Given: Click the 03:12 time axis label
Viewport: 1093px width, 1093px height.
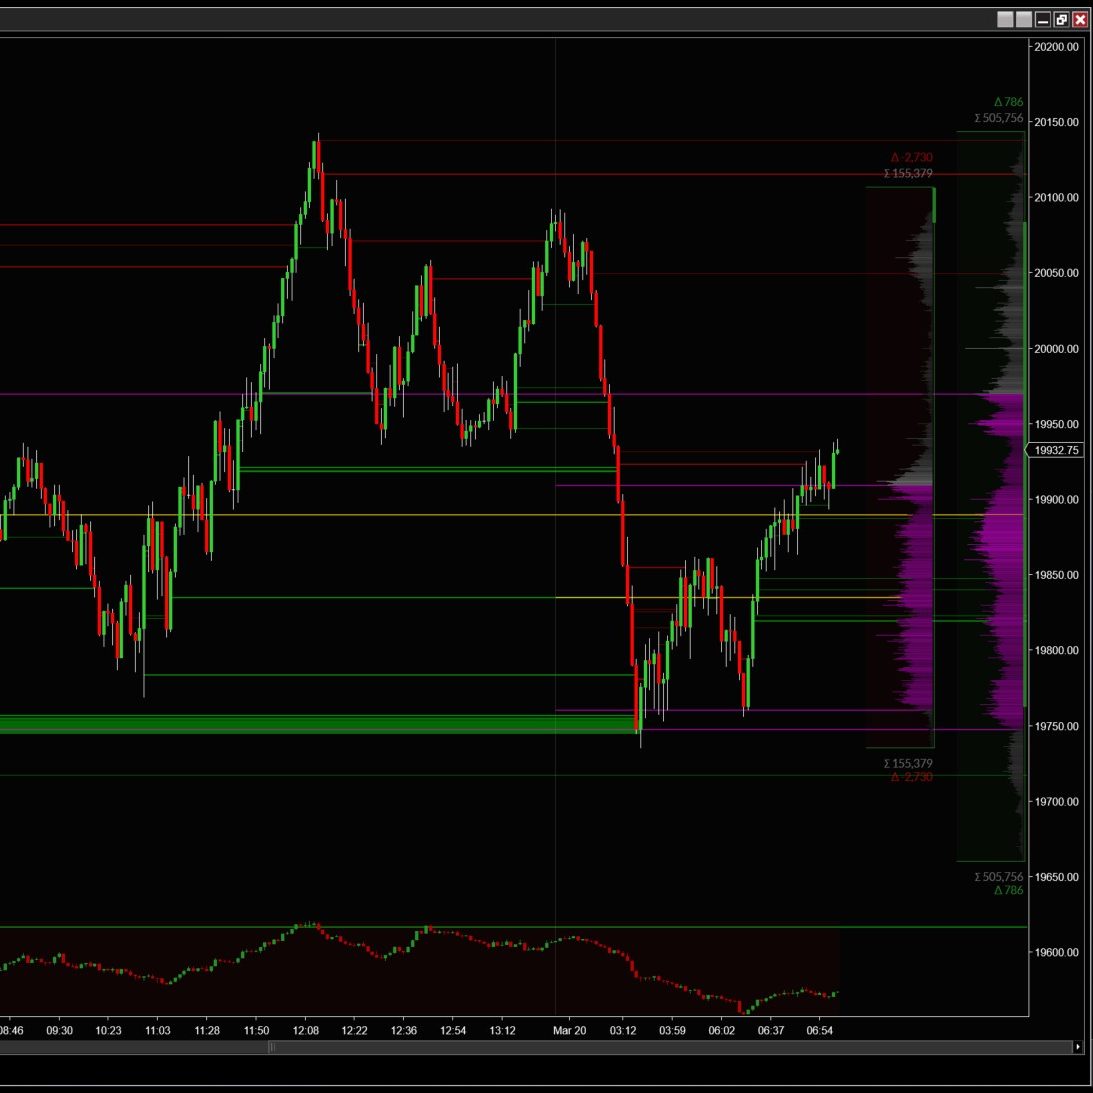Looking at the screenshot, I should (x=623, y=1030).
